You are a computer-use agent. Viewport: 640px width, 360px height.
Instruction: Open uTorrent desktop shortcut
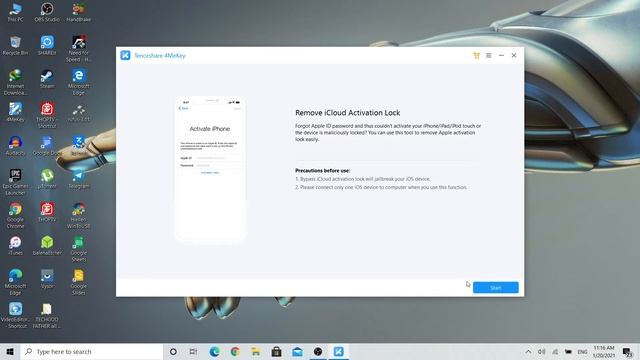pyautogui.click(x=47, y=179)
